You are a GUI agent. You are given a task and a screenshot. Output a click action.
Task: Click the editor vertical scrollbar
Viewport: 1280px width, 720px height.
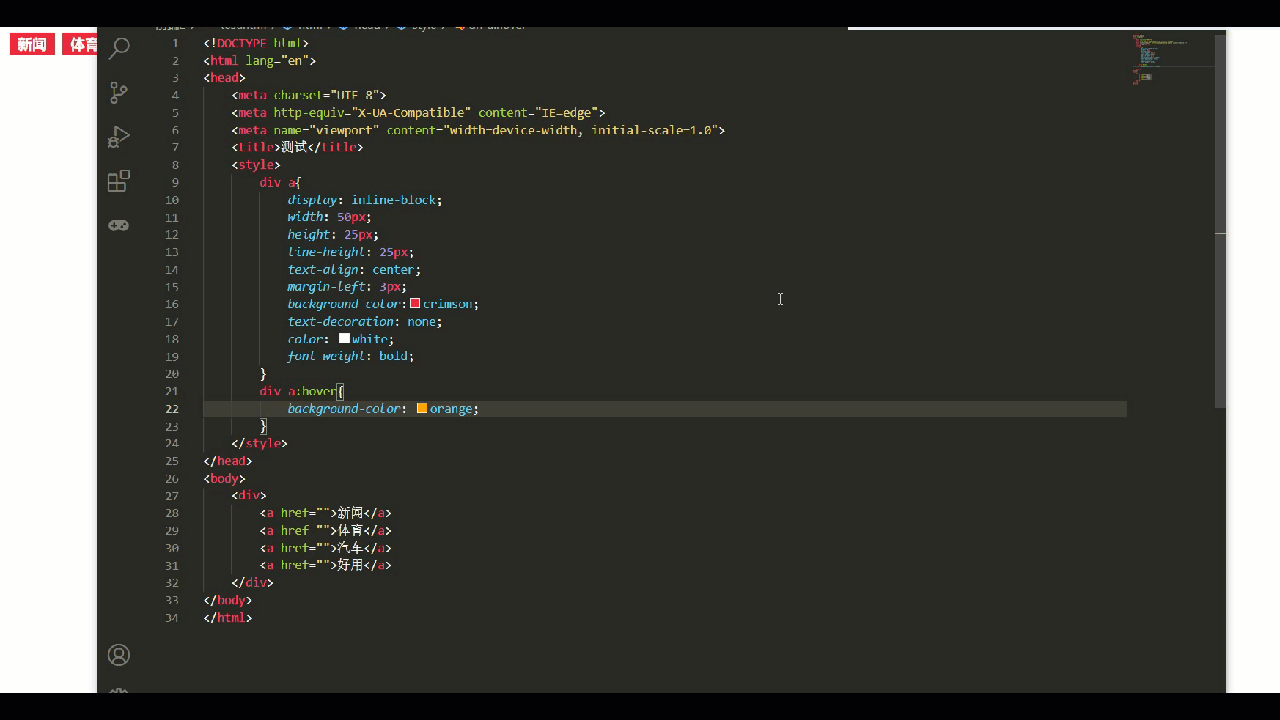(x=1220, y=220)
